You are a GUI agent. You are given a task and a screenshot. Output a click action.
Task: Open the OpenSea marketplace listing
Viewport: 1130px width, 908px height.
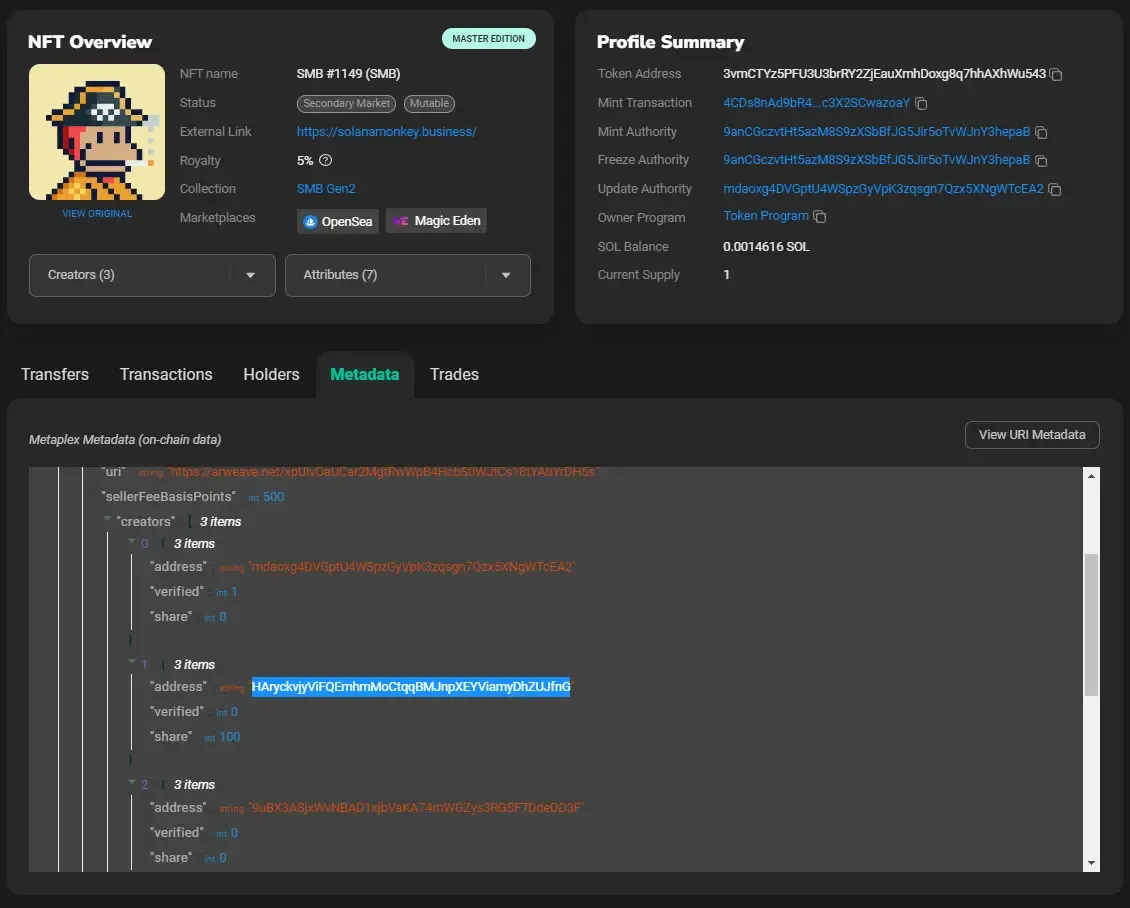pyautogui.click(x=337, y=220)
